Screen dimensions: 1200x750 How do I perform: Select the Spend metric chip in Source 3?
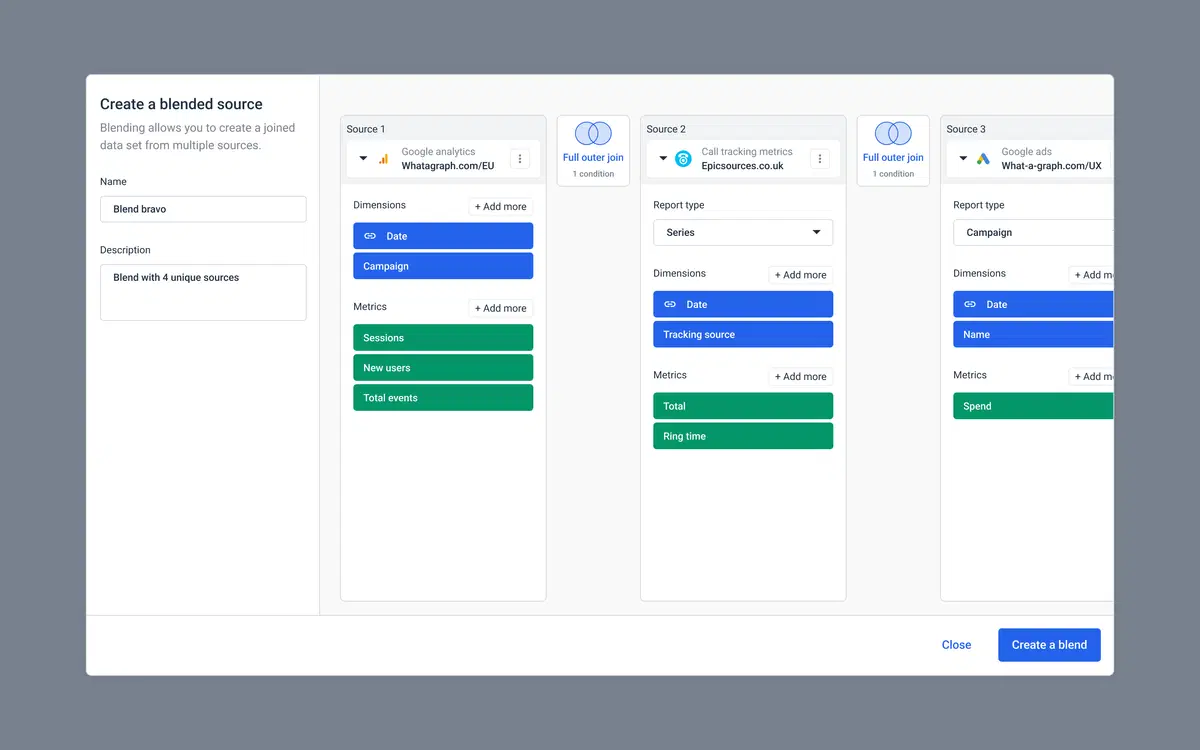(x=1030, y=405)
